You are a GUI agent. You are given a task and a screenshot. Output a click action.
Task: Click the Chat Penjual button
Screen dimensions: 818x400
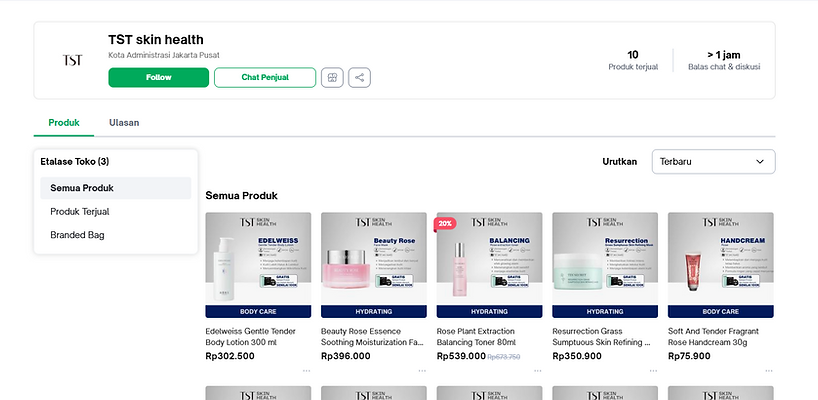click(x=265, y=77)
